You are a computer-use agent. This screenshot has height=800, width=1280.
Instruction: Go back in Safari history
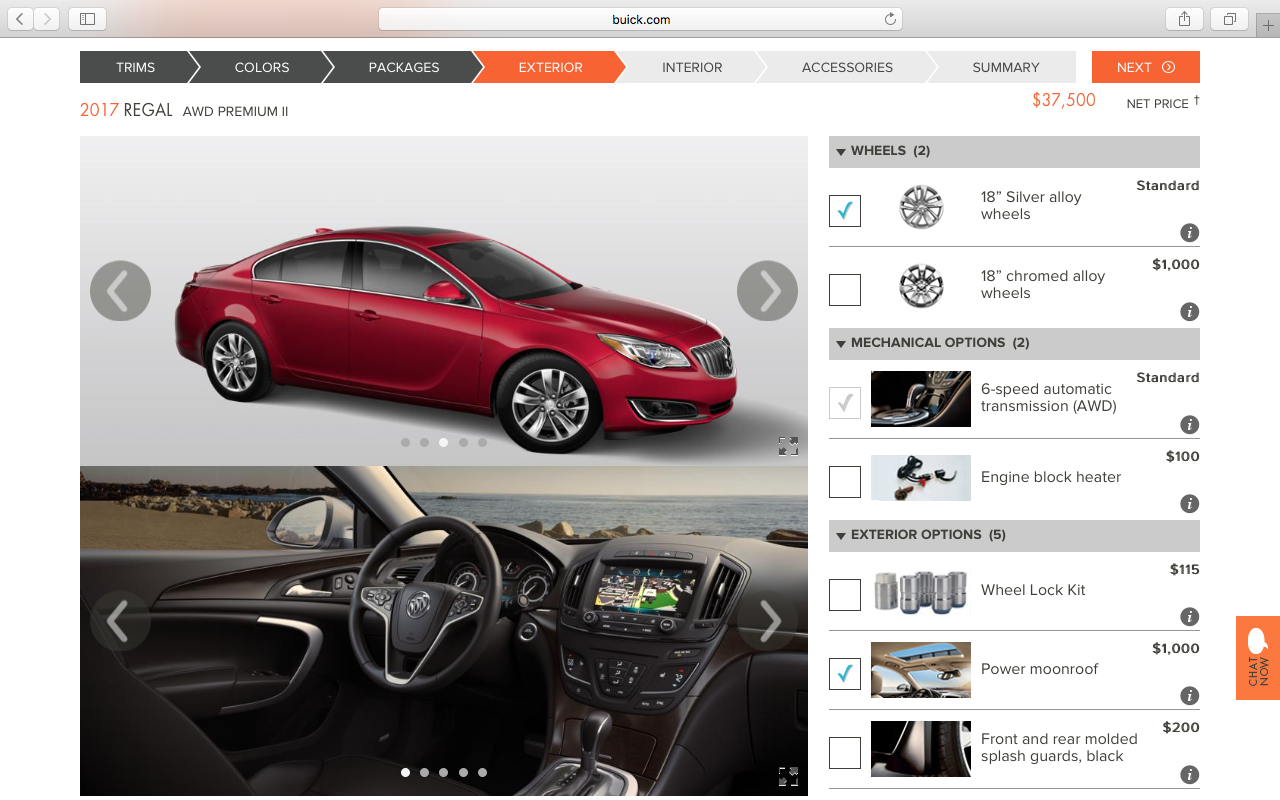tap(21, 18)
